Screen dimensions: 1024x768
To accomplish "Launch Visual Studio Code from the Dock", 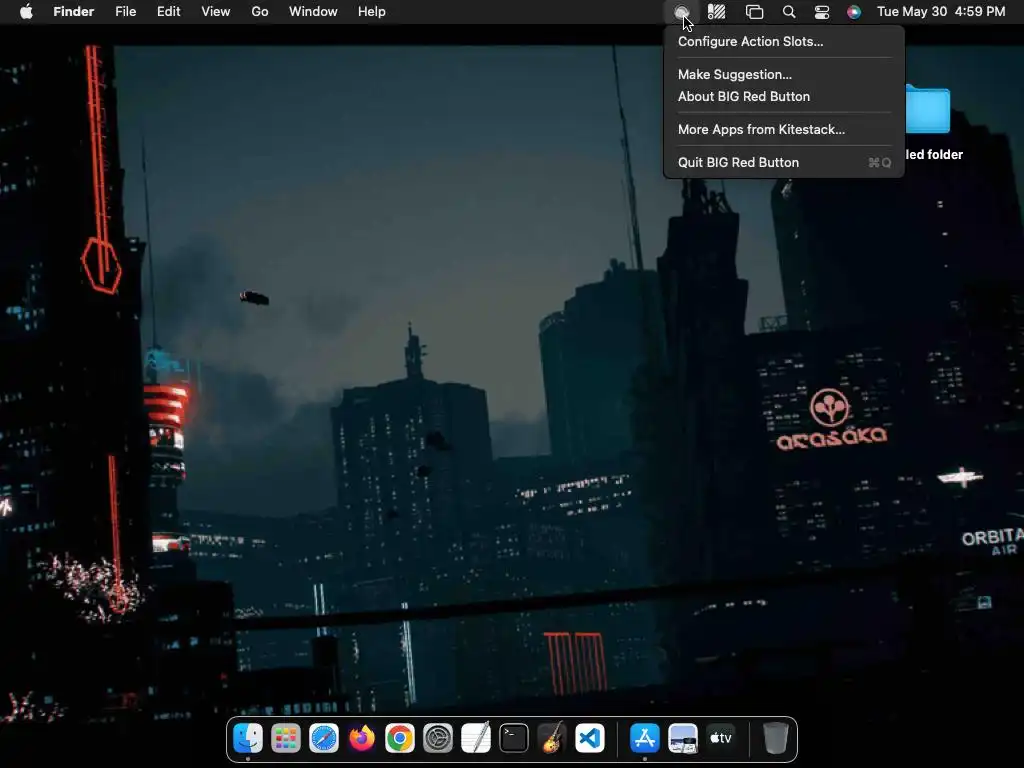I will (590, 739).
